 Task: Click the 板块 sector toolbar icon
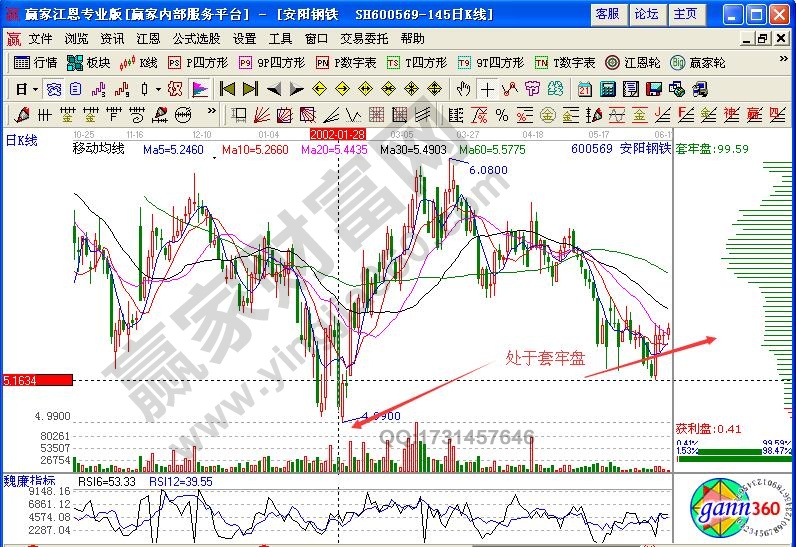(89, 62)
